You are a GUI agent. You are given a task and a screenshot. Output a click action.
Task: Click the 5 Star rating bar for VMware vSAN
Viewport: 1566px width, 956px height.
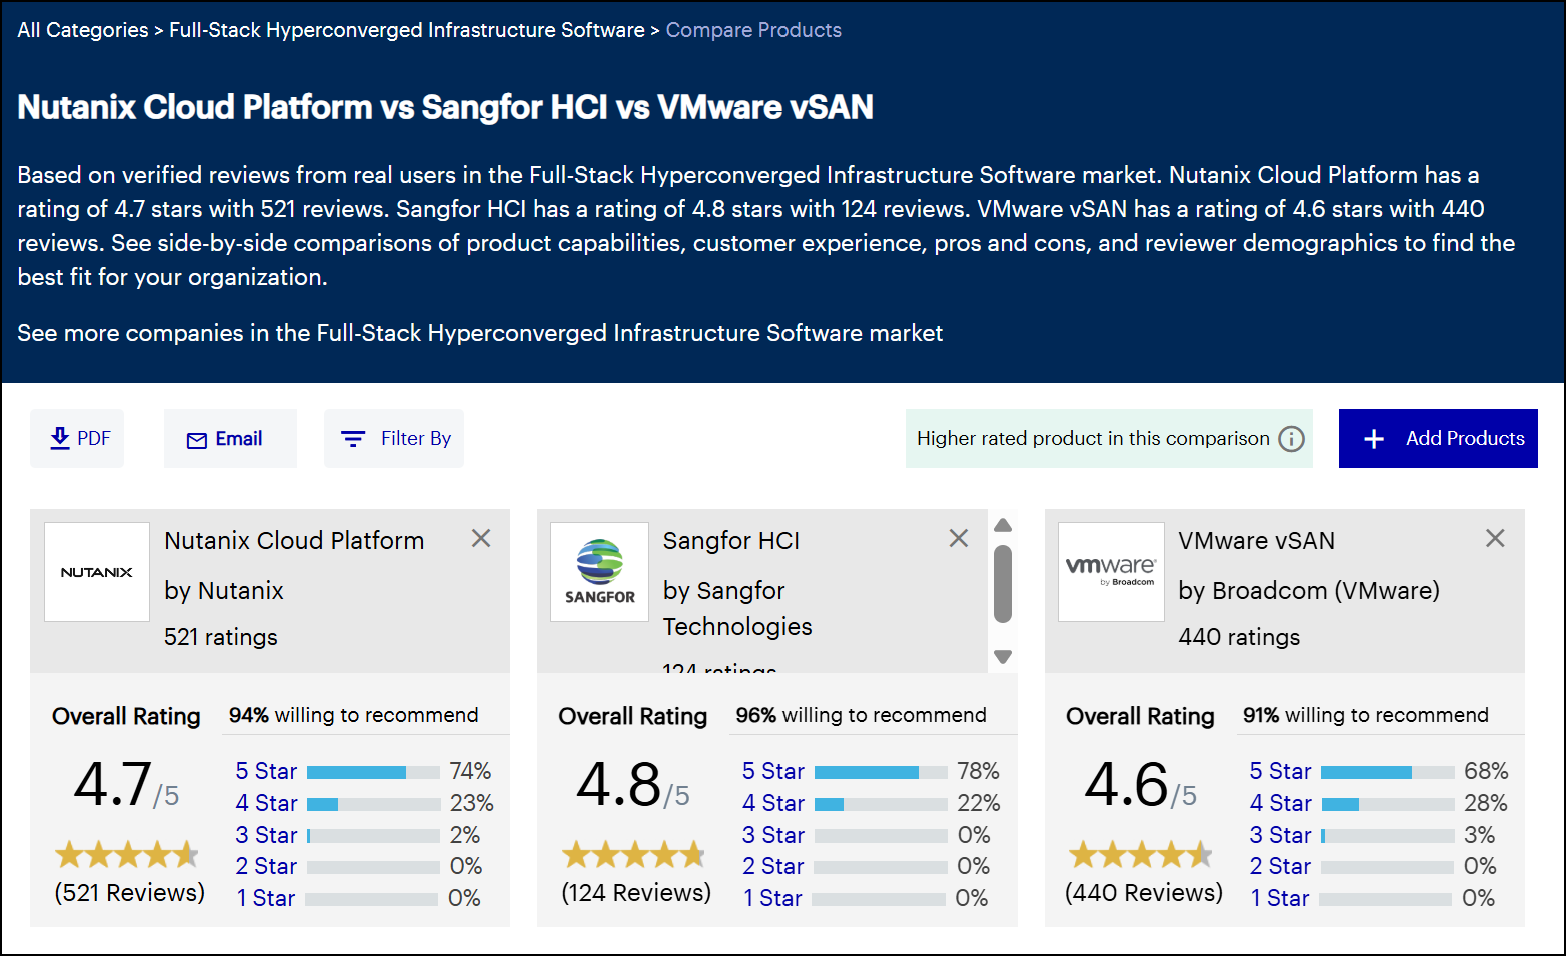coord(1387,772)
